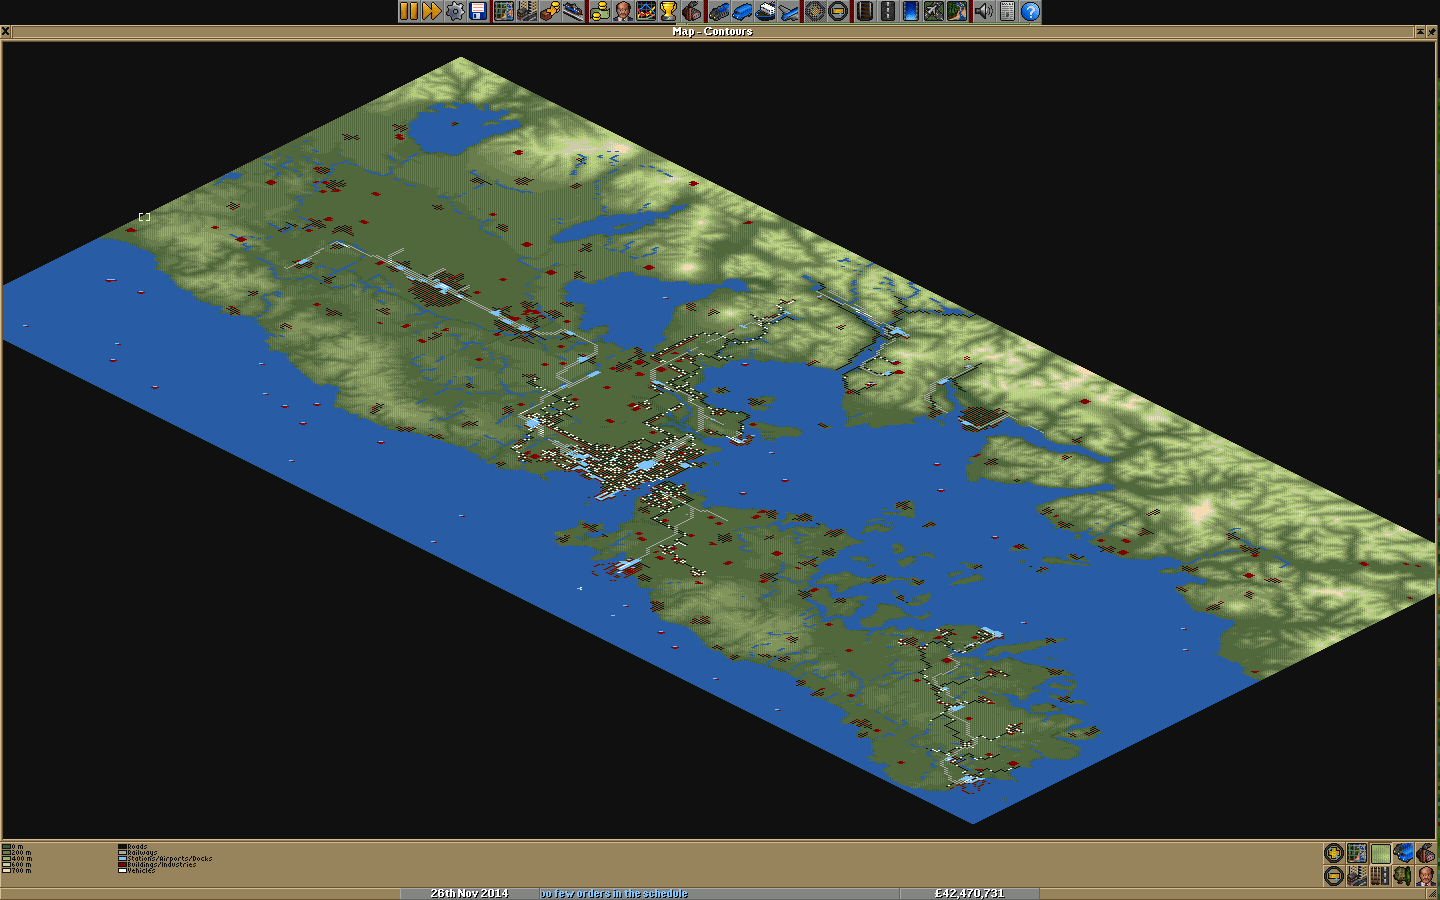Open the save game floppy disk menu
Viewport: 1440px width, 900px height.
point(477,11)
